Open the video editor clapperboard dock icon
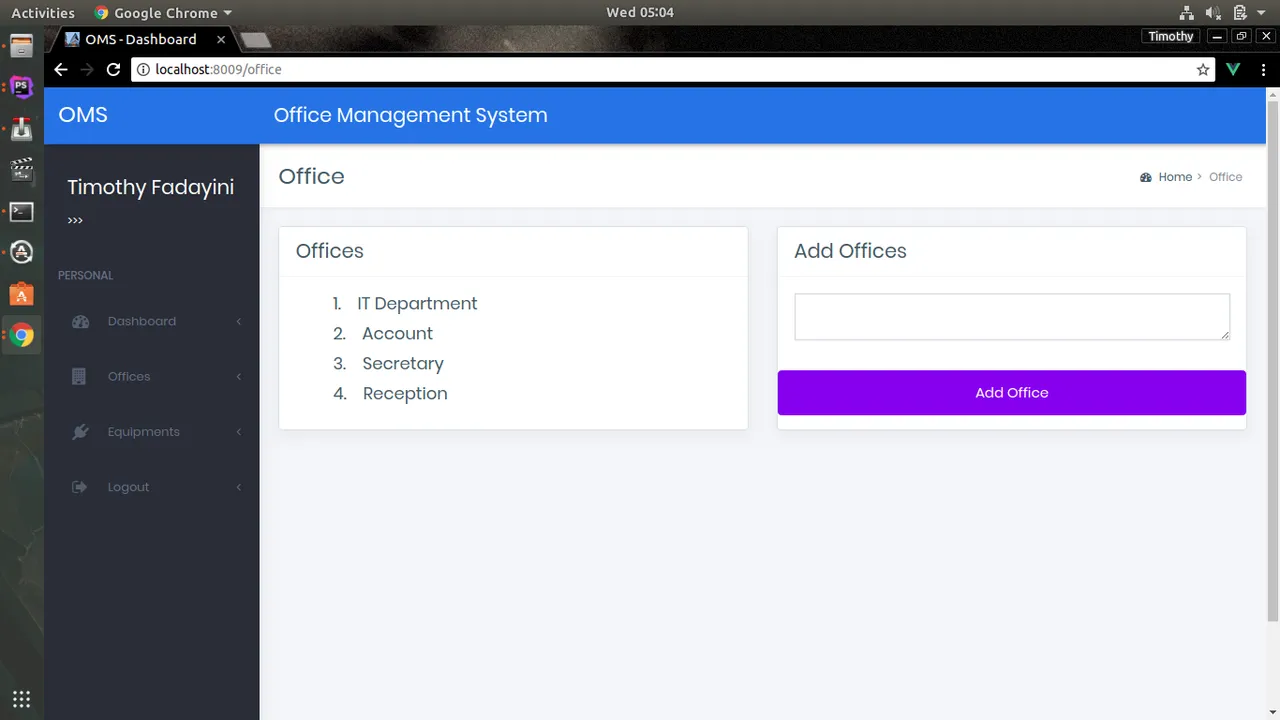Screen dimensions: 1280x720 click(22, 170)
